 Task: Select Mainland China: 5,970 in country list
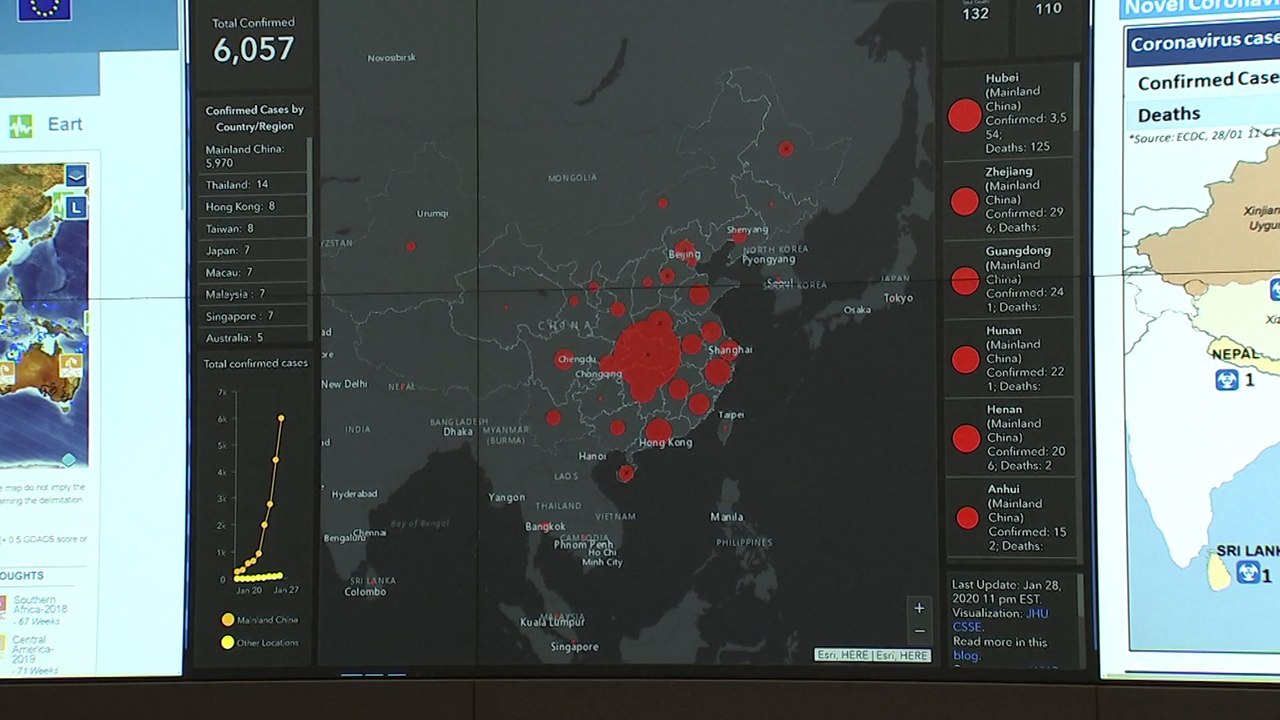(x=251, y=155)
